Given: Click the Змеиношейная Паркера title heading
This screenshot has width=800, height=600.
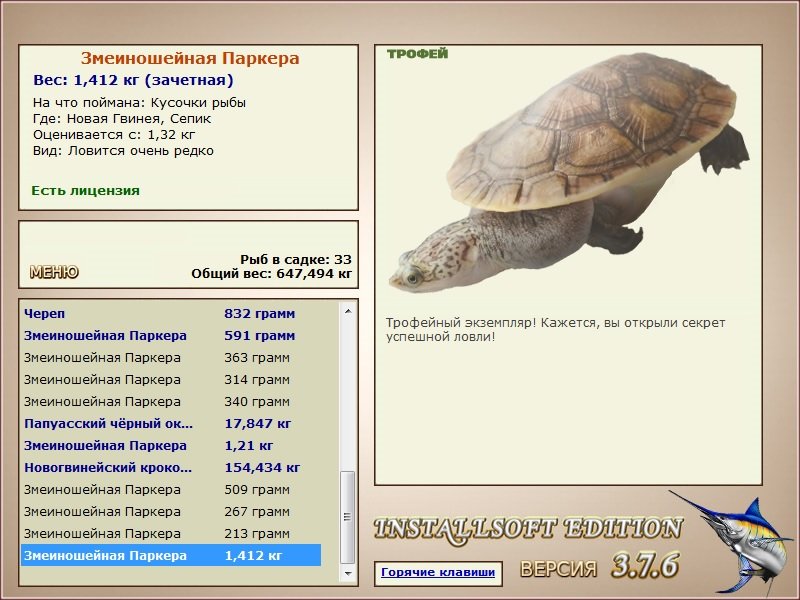Looking at the screenshot, I should 190,58.
